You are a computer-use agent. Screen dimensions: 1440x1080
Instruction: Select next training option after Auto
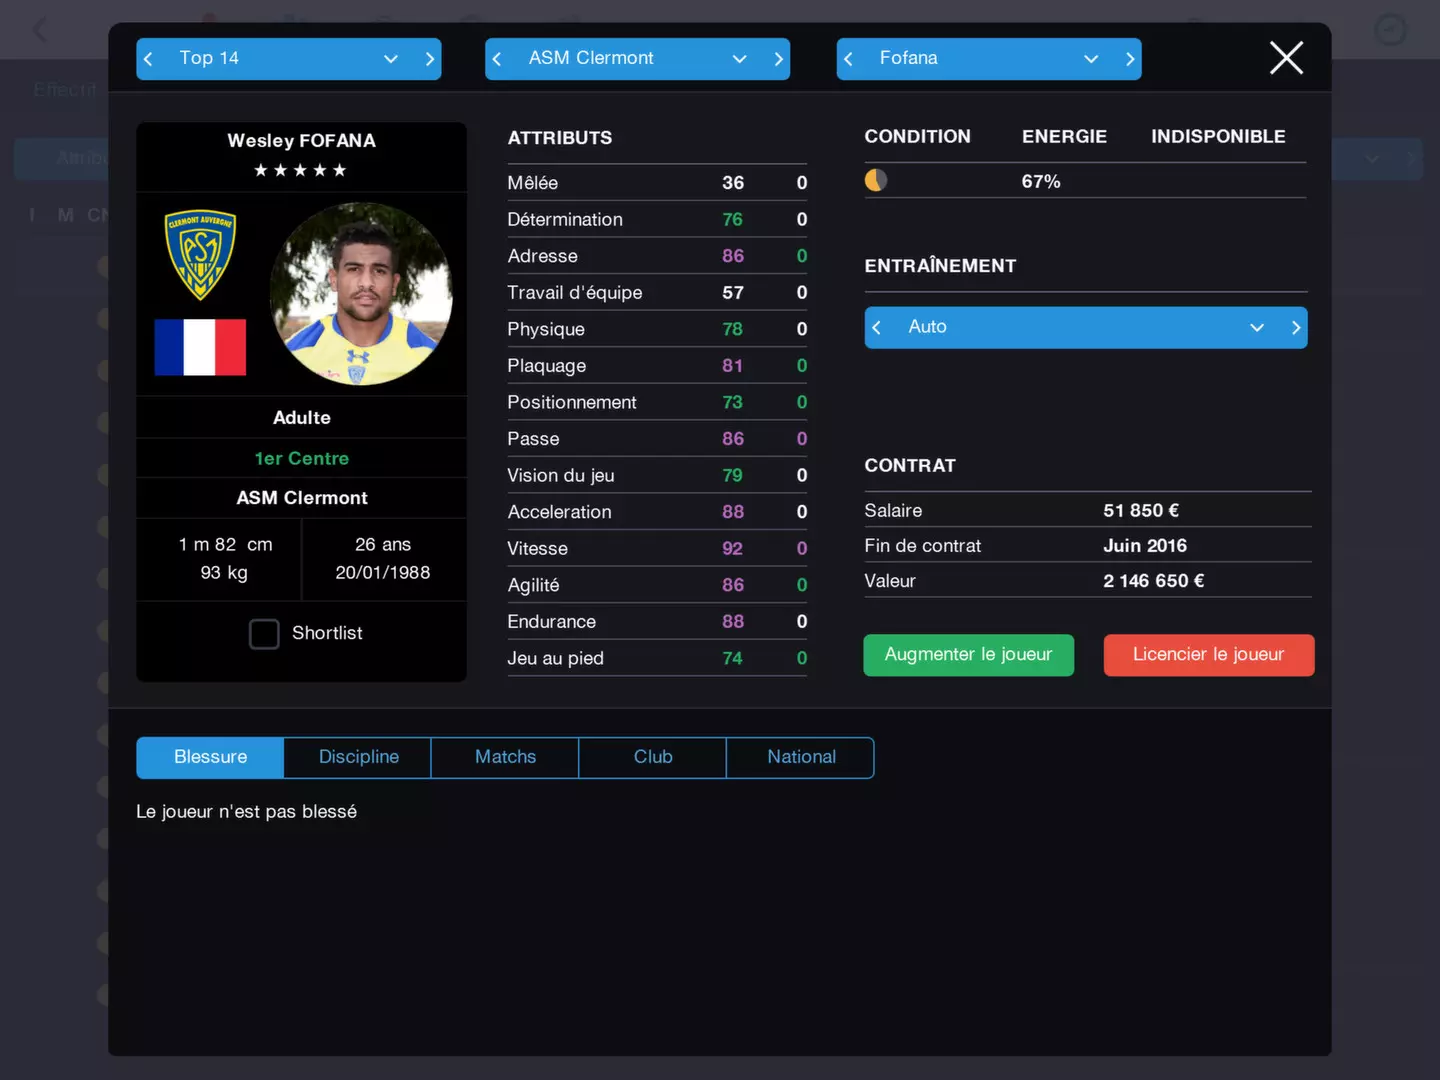point(1296,327)
